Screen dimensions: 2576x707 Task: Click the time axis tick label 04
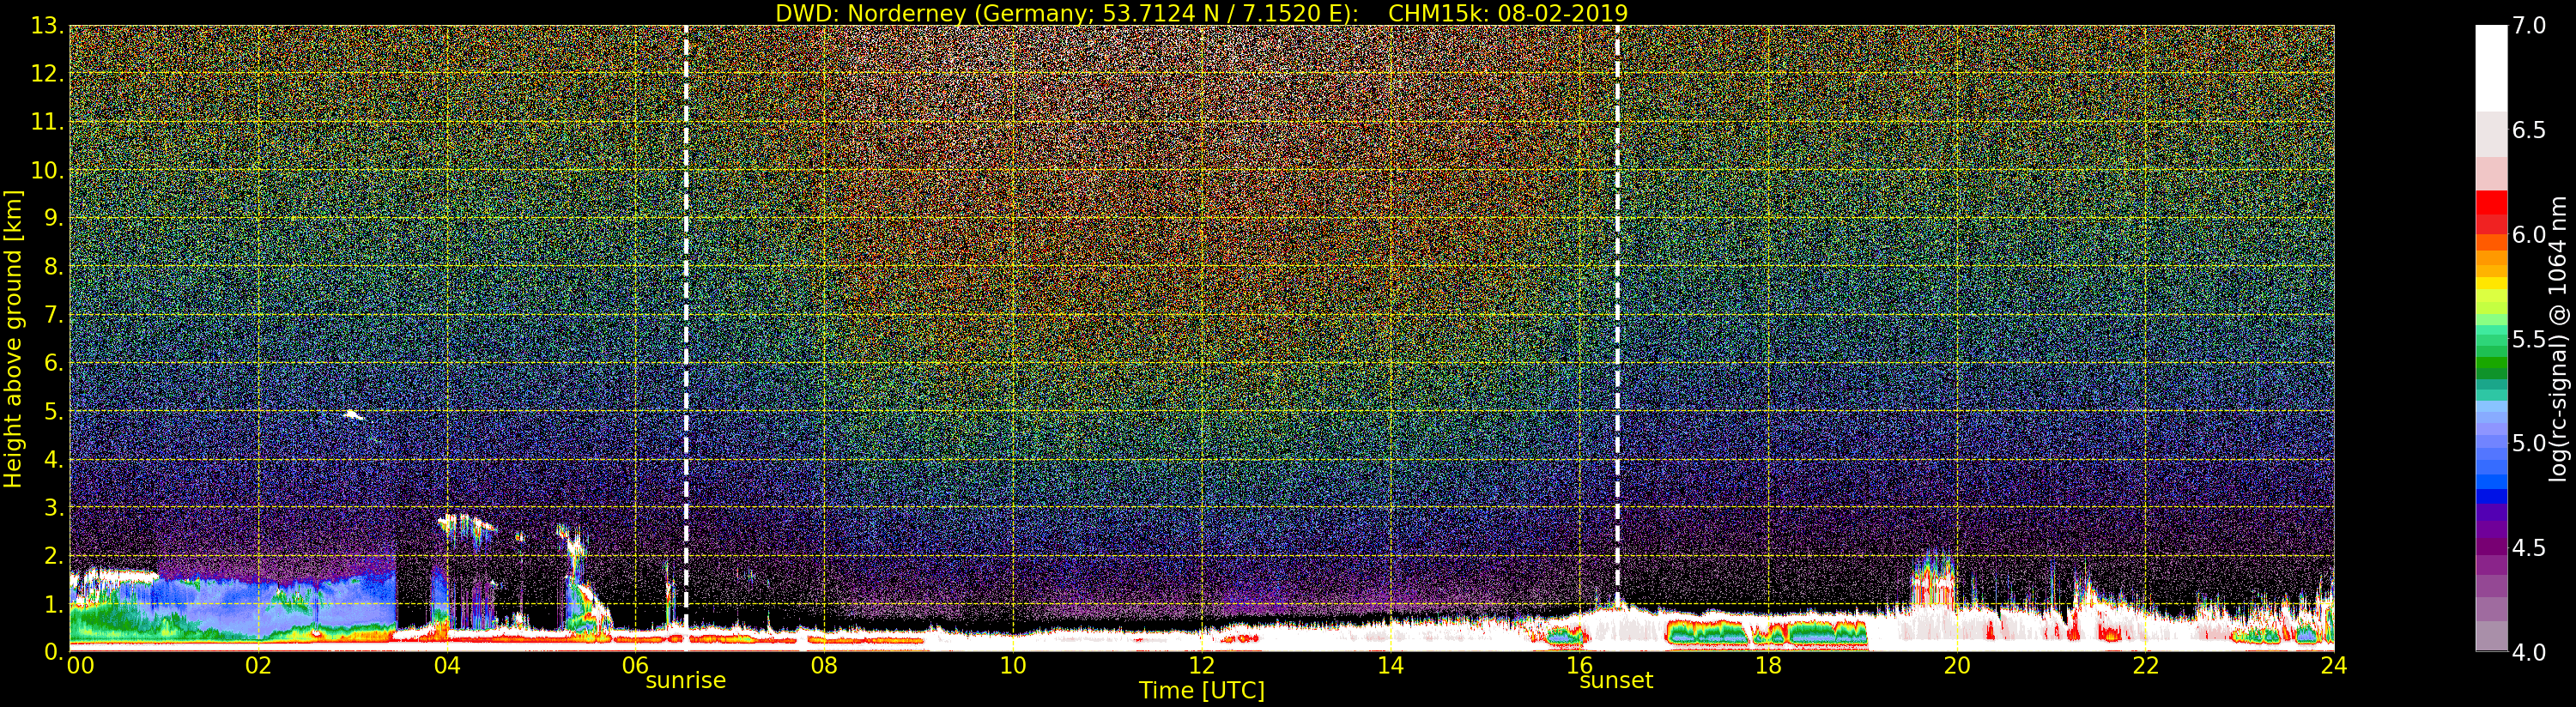(x=447, y=666)
